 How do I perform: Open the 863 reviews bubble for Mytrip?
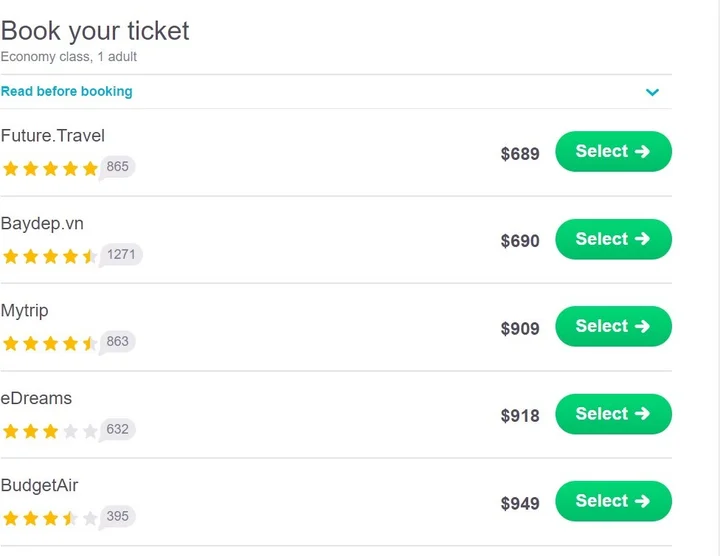118,341
